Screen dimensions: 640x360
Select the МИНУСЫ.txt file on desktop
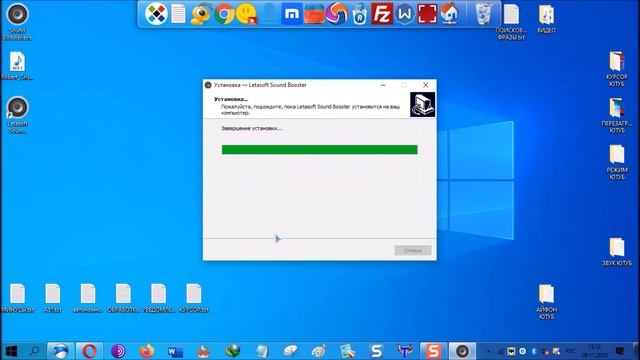point(18,298)
